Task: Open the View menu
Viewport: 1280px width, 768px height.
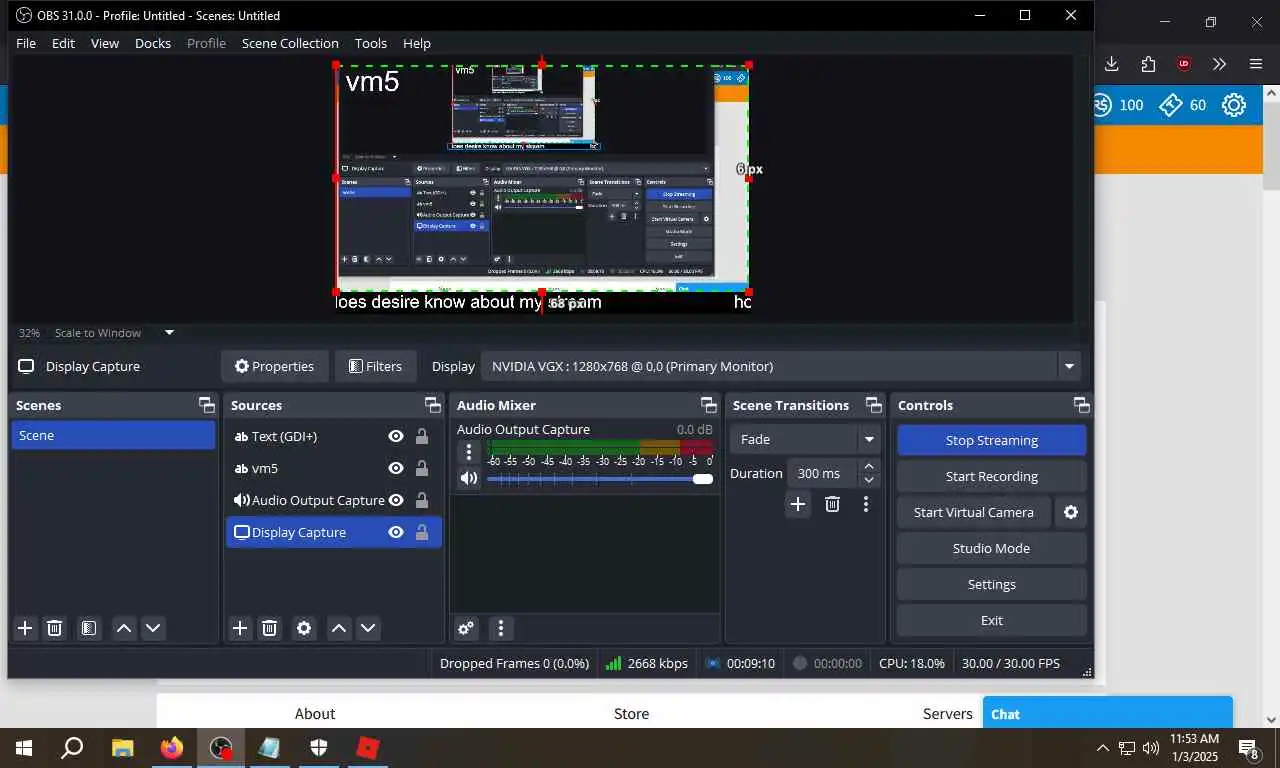Action: 105,43
